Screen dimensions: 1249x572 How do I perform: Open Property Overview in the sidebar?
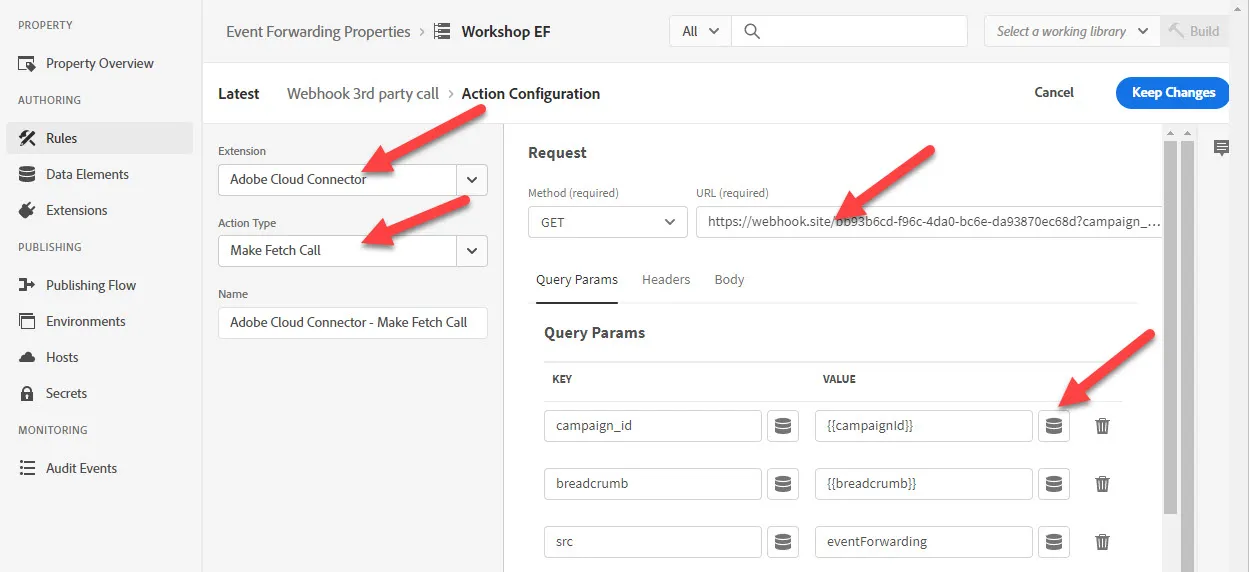(99, 63)
